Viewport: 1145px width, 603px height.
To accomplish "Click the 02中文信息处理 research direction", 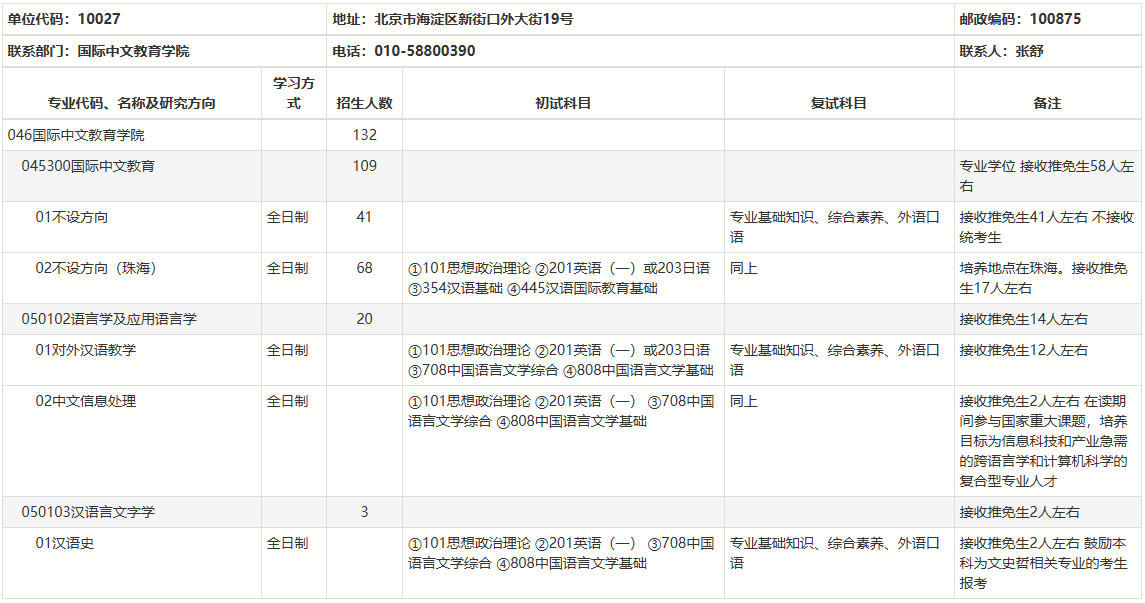I will [x=86, y=401].
